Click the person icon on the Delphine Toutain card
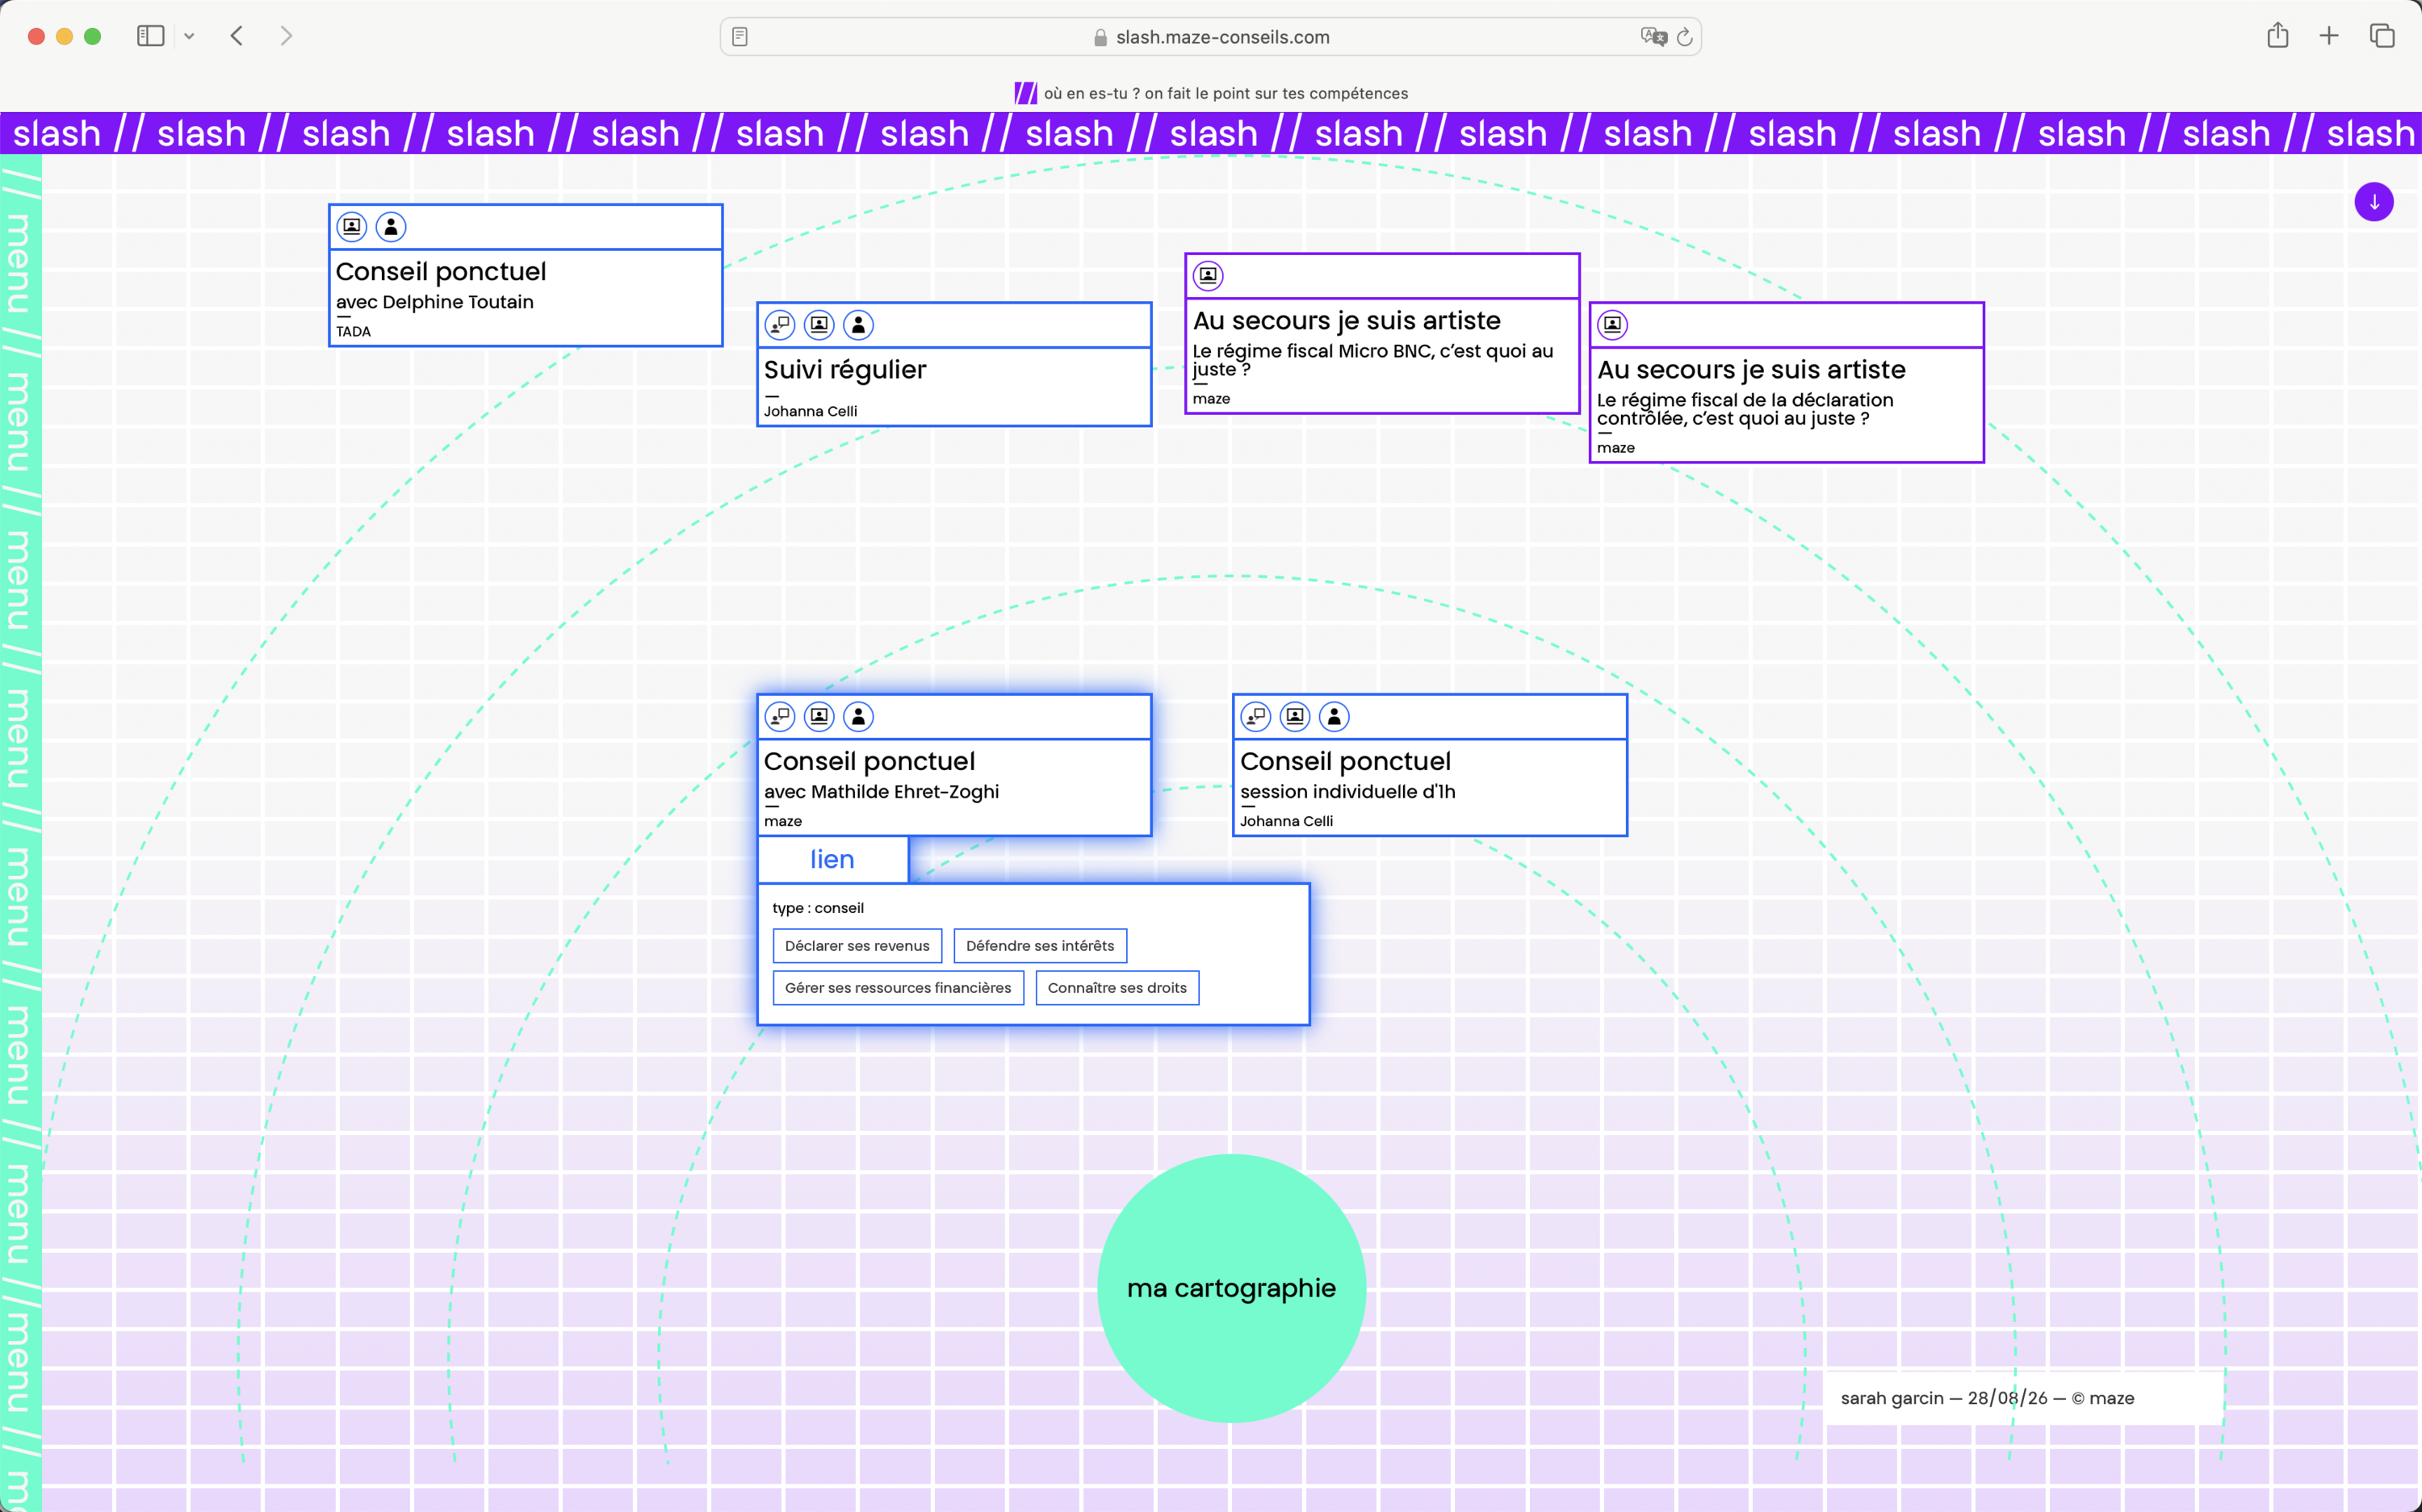The width and height of the screenshot is (2422, 1512). [391, 227]
